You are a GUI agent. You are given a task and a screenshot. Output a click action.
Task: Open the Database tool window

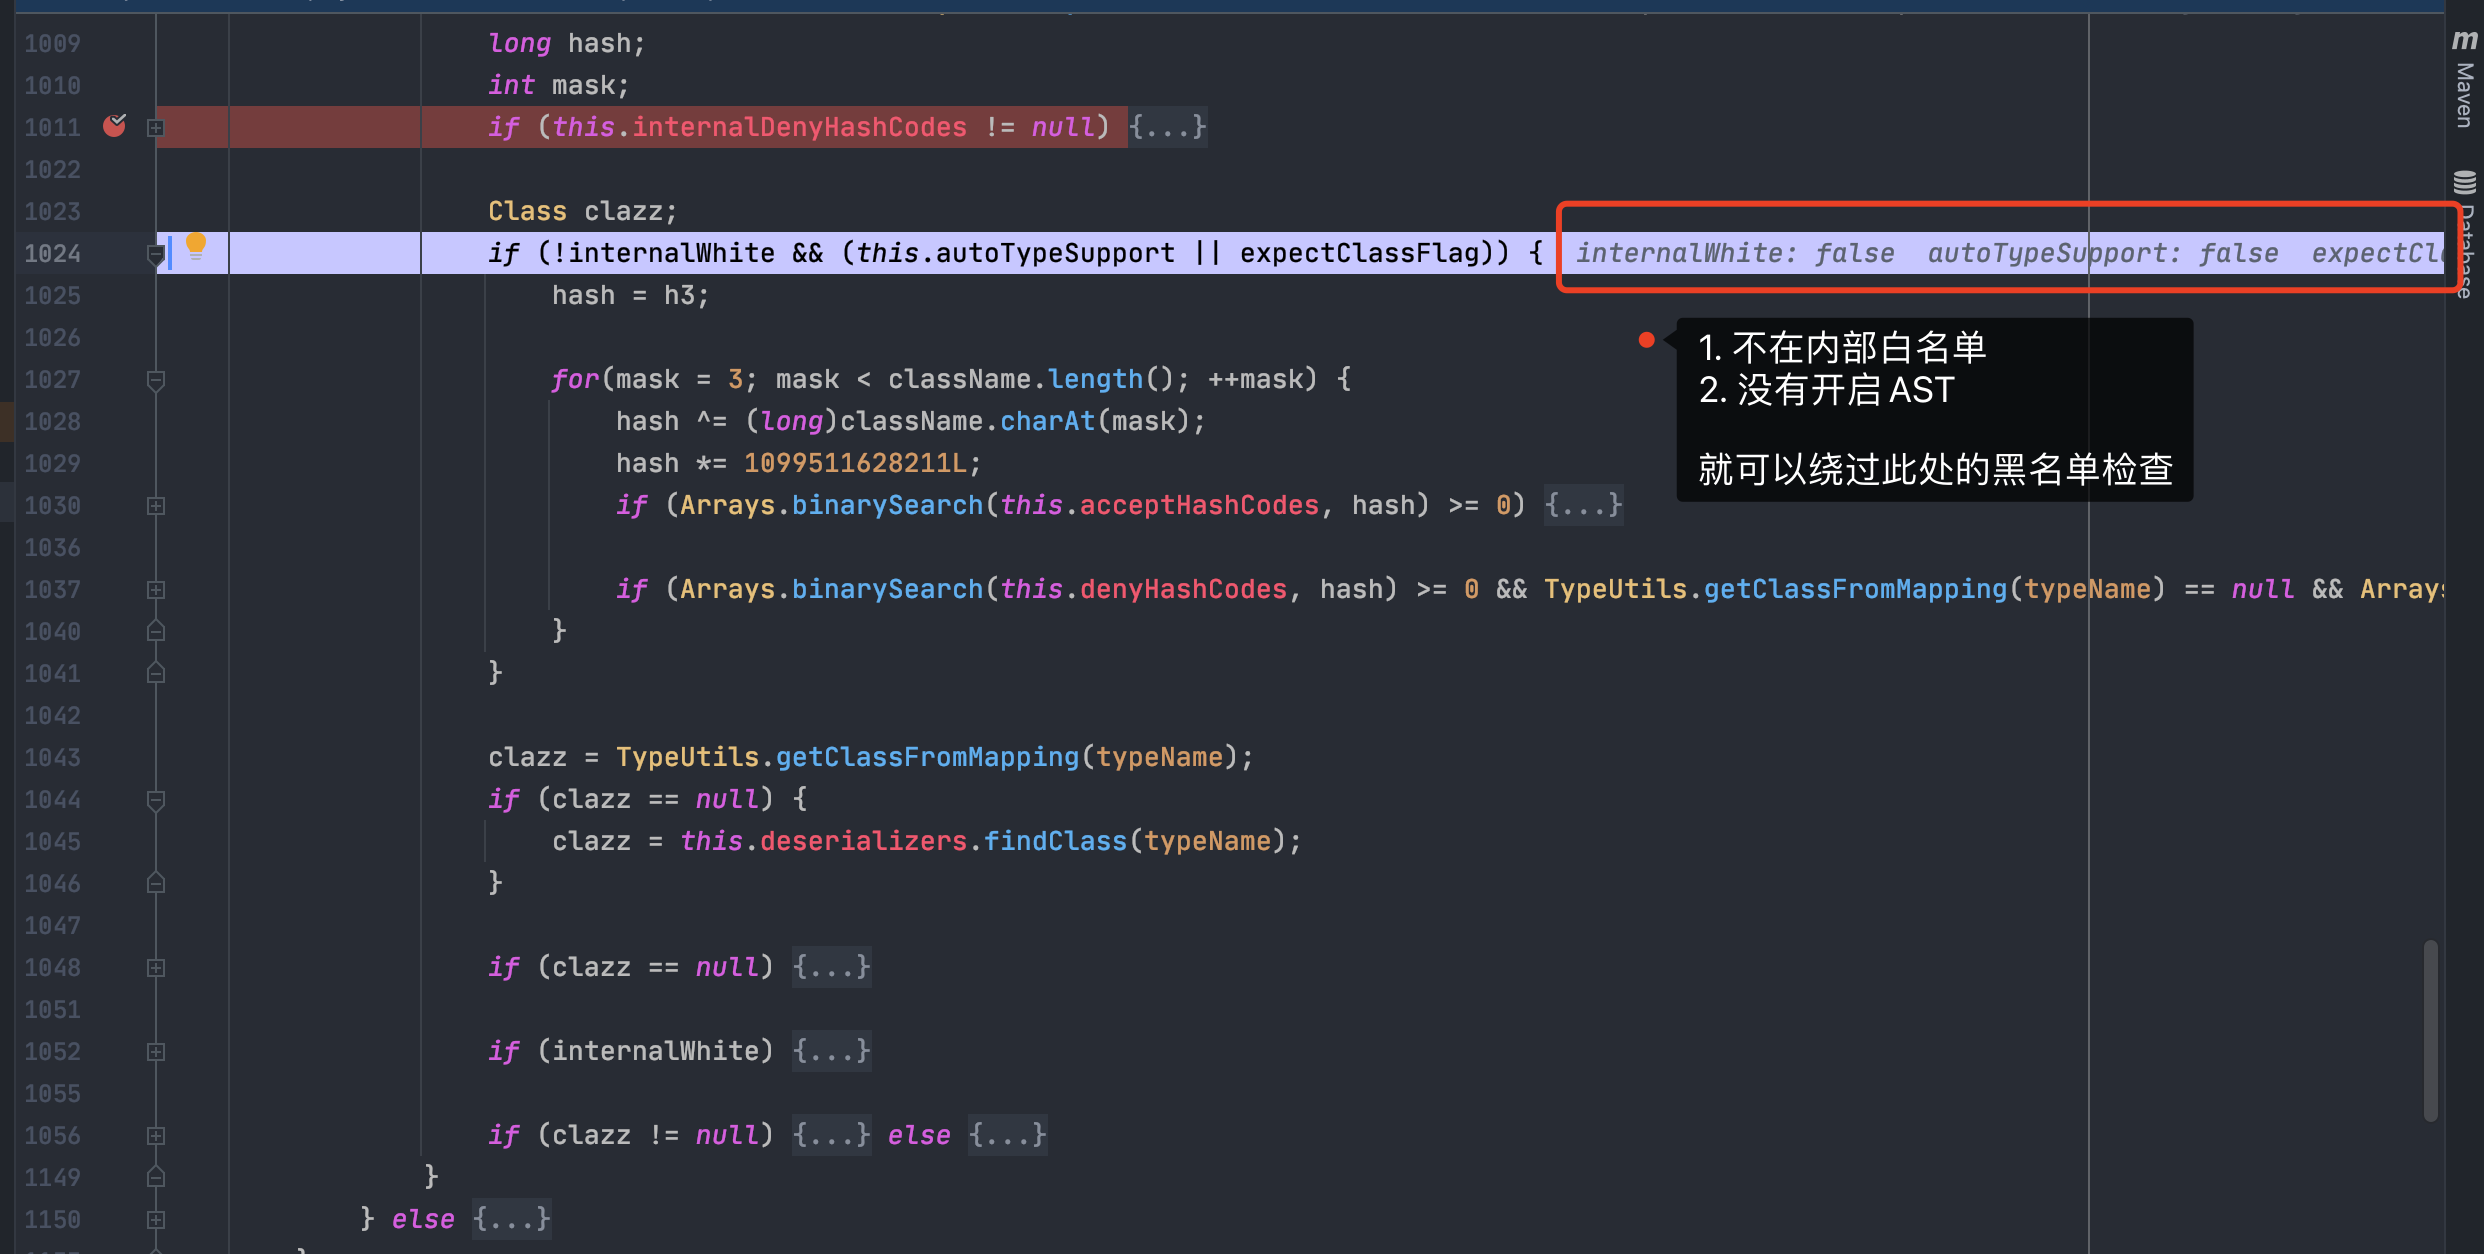click(x=2466, y=240)
